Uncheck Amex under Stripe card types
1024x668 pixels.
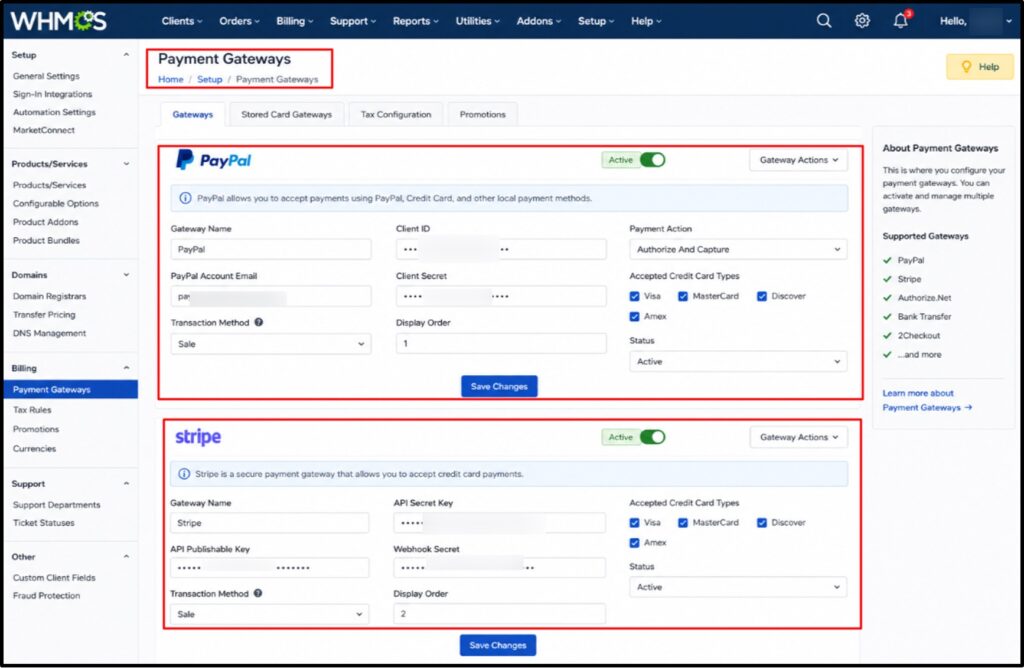coord(634,543)
